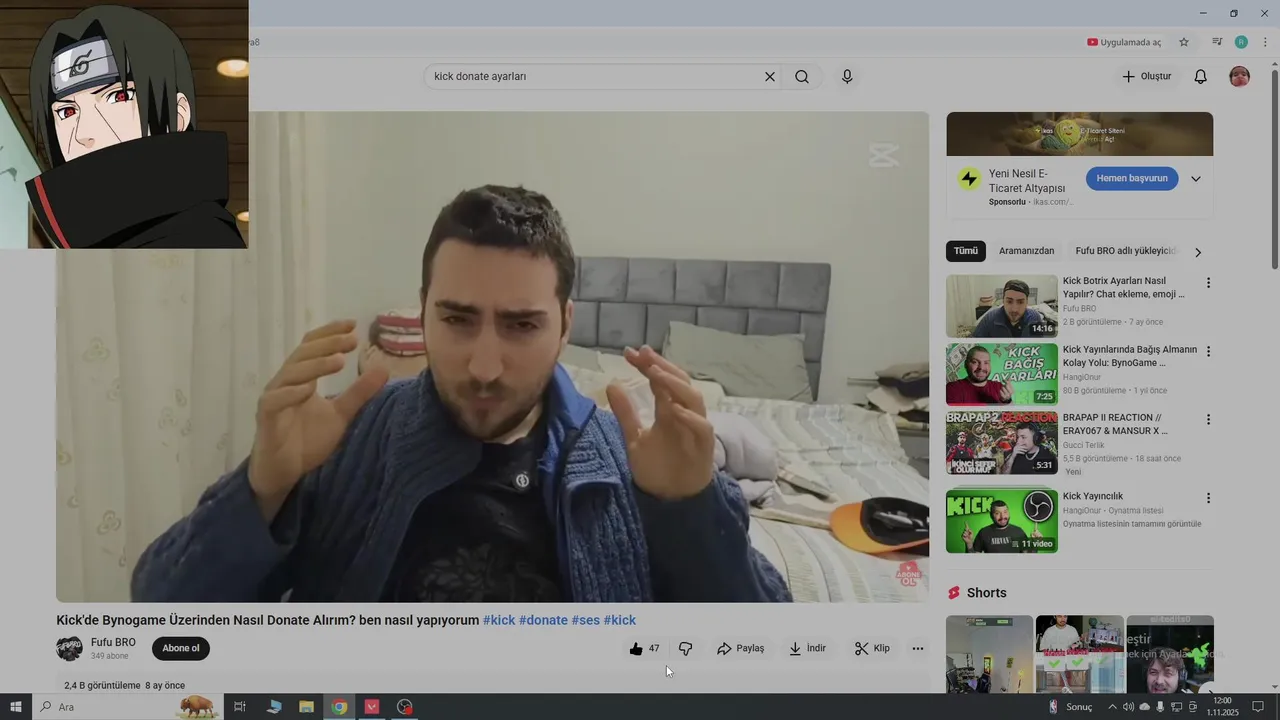Bookmark this page with star icon
Screen dimensions: 1280x720
[1184, 42]
